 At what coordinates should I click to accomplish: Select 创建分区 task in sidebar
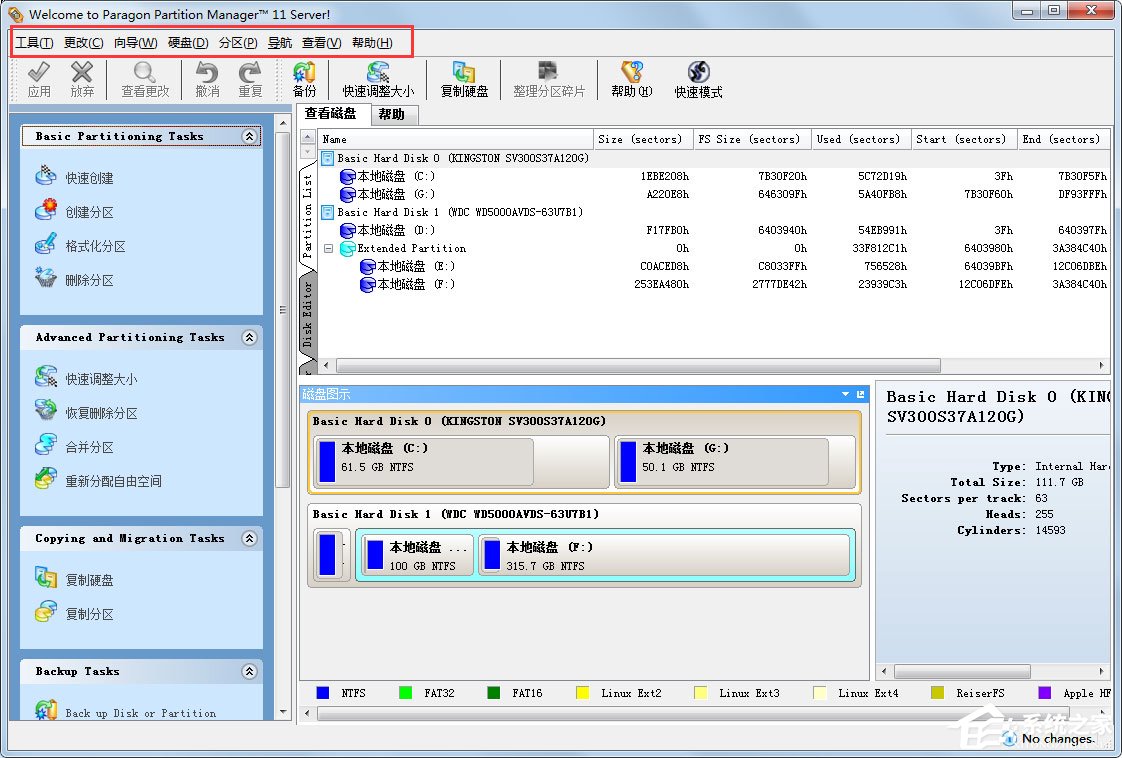(x=74, y=212)
